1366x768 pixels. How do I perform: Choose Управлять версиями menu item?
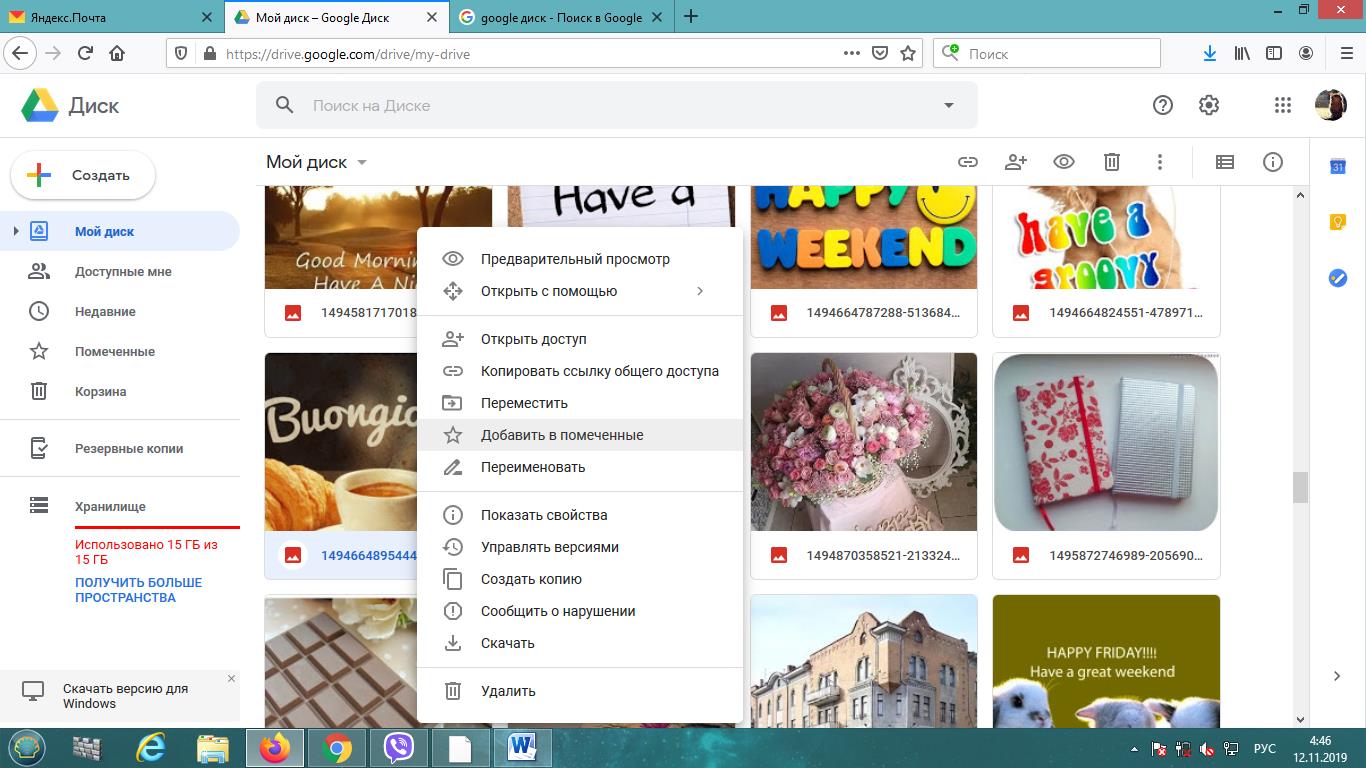[580, 547]
